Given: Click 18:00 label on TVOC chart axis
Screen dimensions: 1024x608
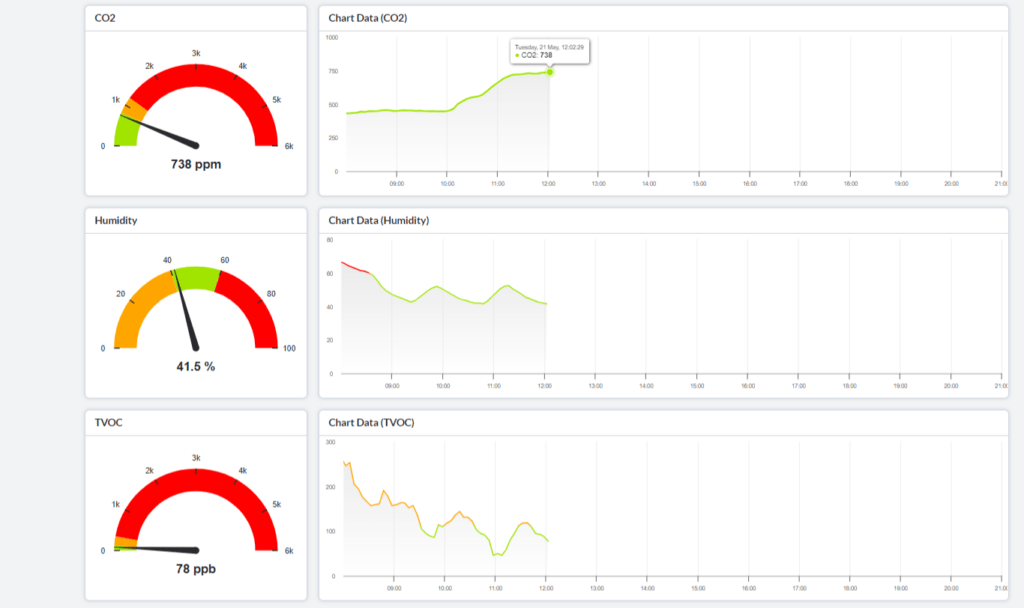Looking at the screenshot, I should pyautogui.click(x=849, y=588).
